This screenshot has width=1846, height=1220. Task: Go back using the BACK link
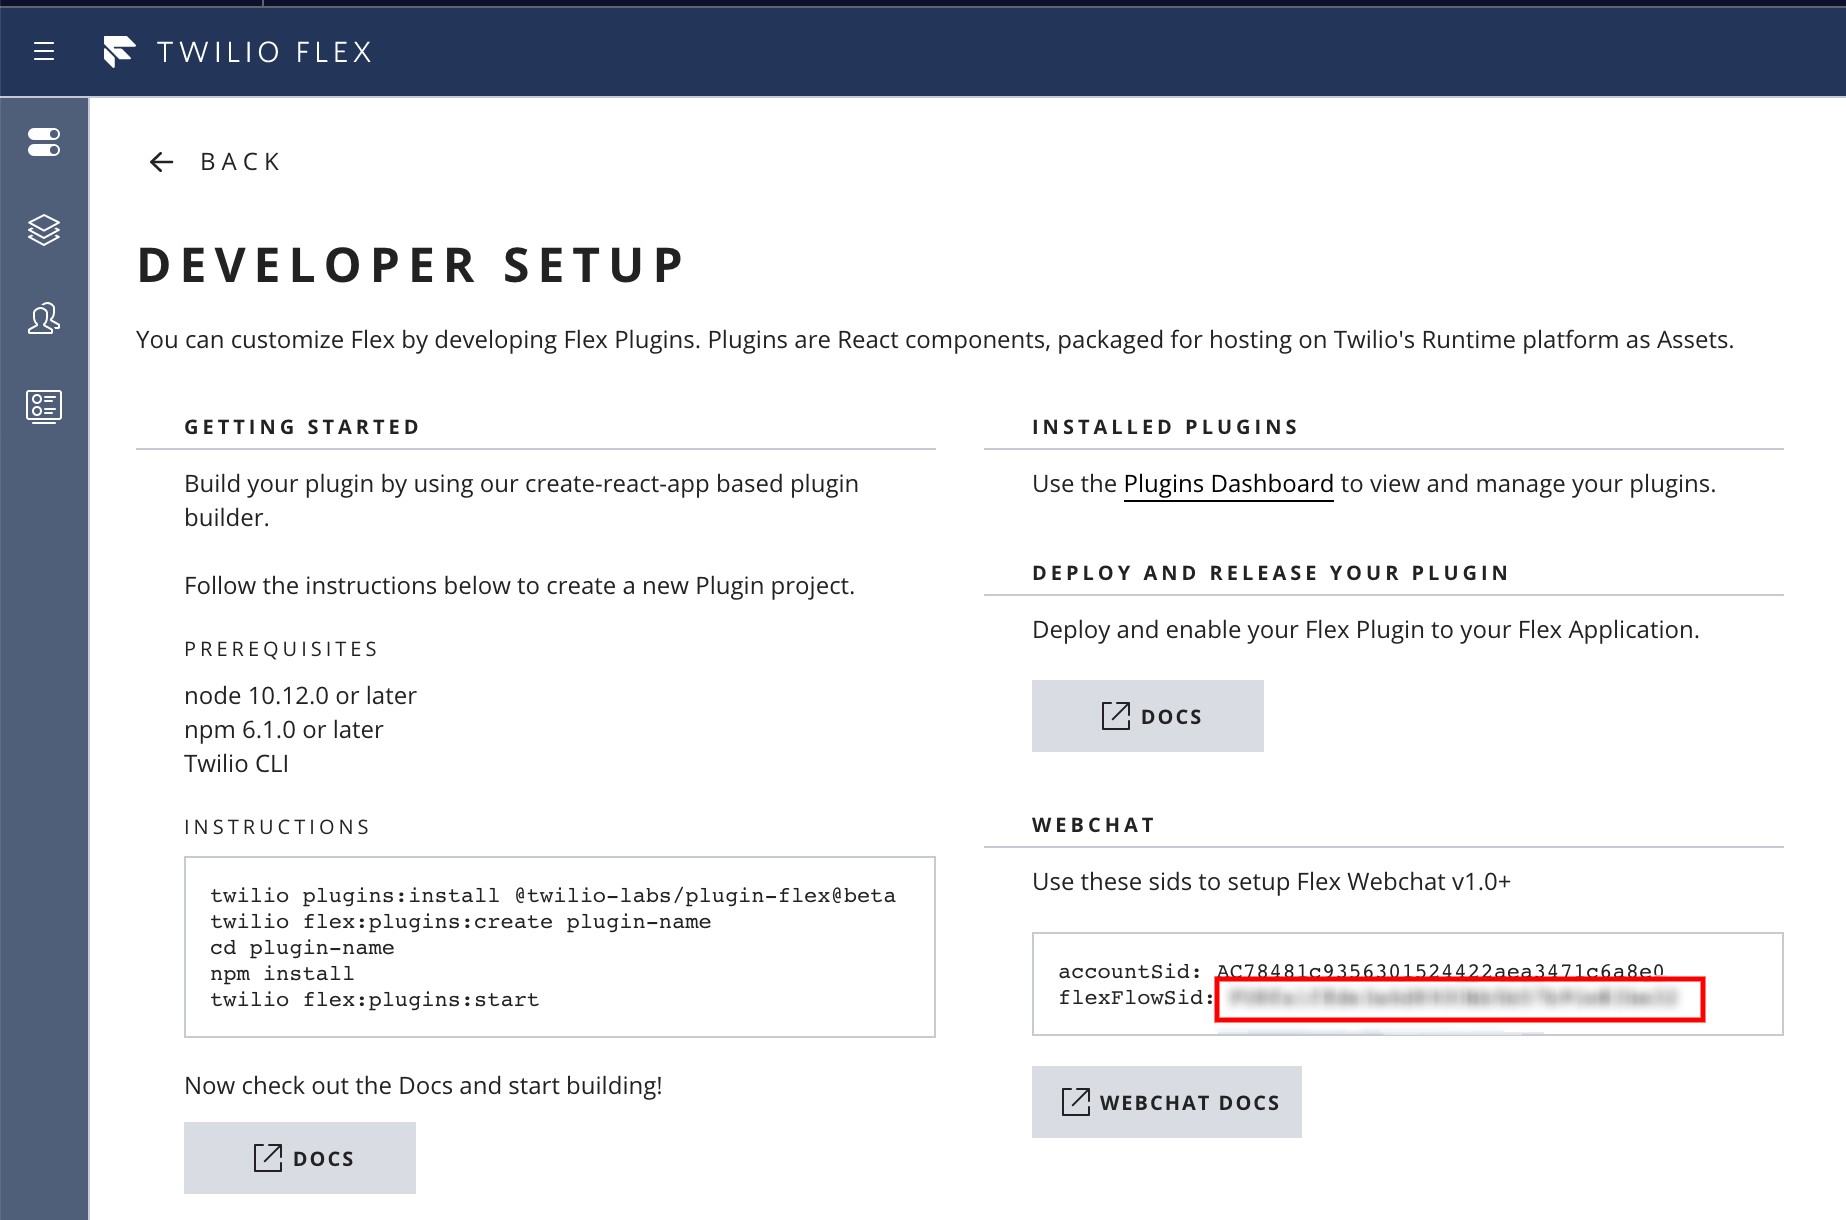240,162
